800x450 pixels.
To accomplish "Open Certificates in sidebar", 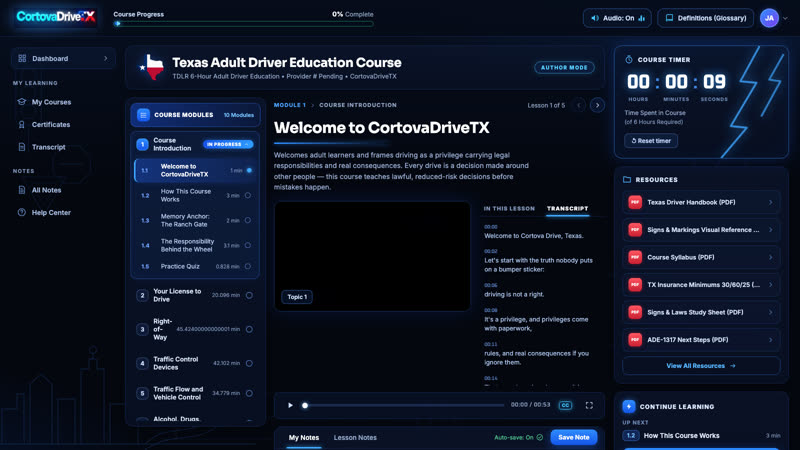I will click(51, 124).
